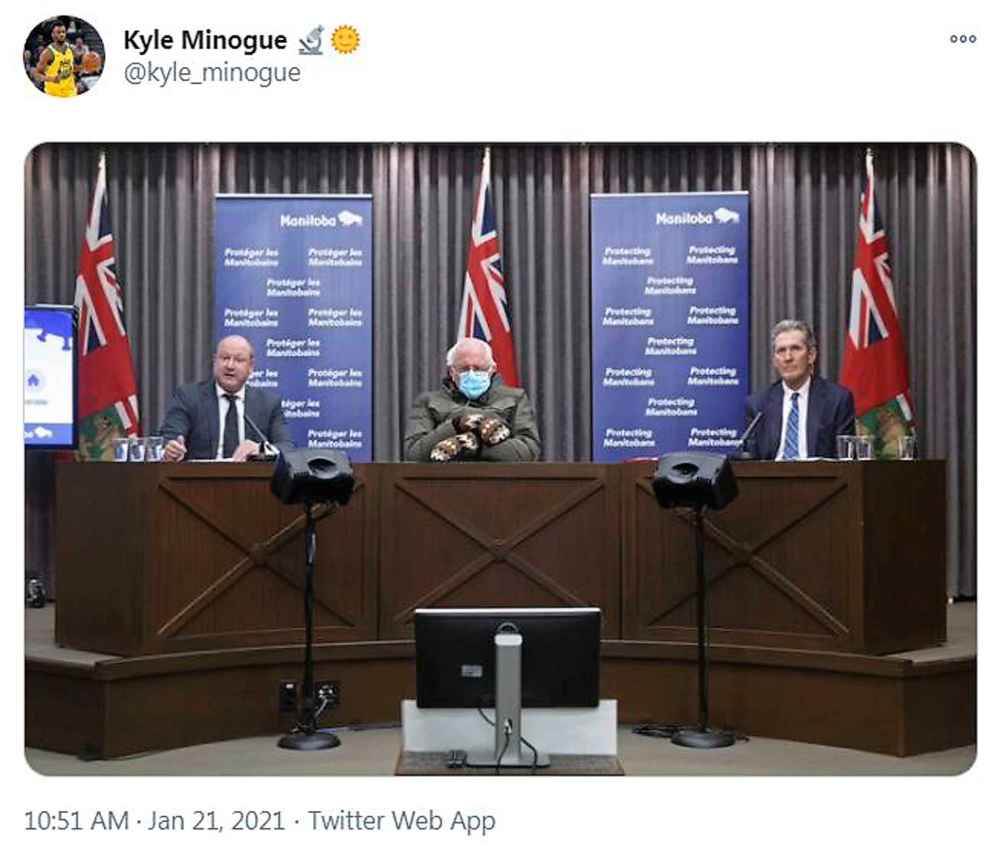Click the microscope emoji beside the name
Image resolution: width=1000 pixels, height=854 pixels.
tap(311, 40)
